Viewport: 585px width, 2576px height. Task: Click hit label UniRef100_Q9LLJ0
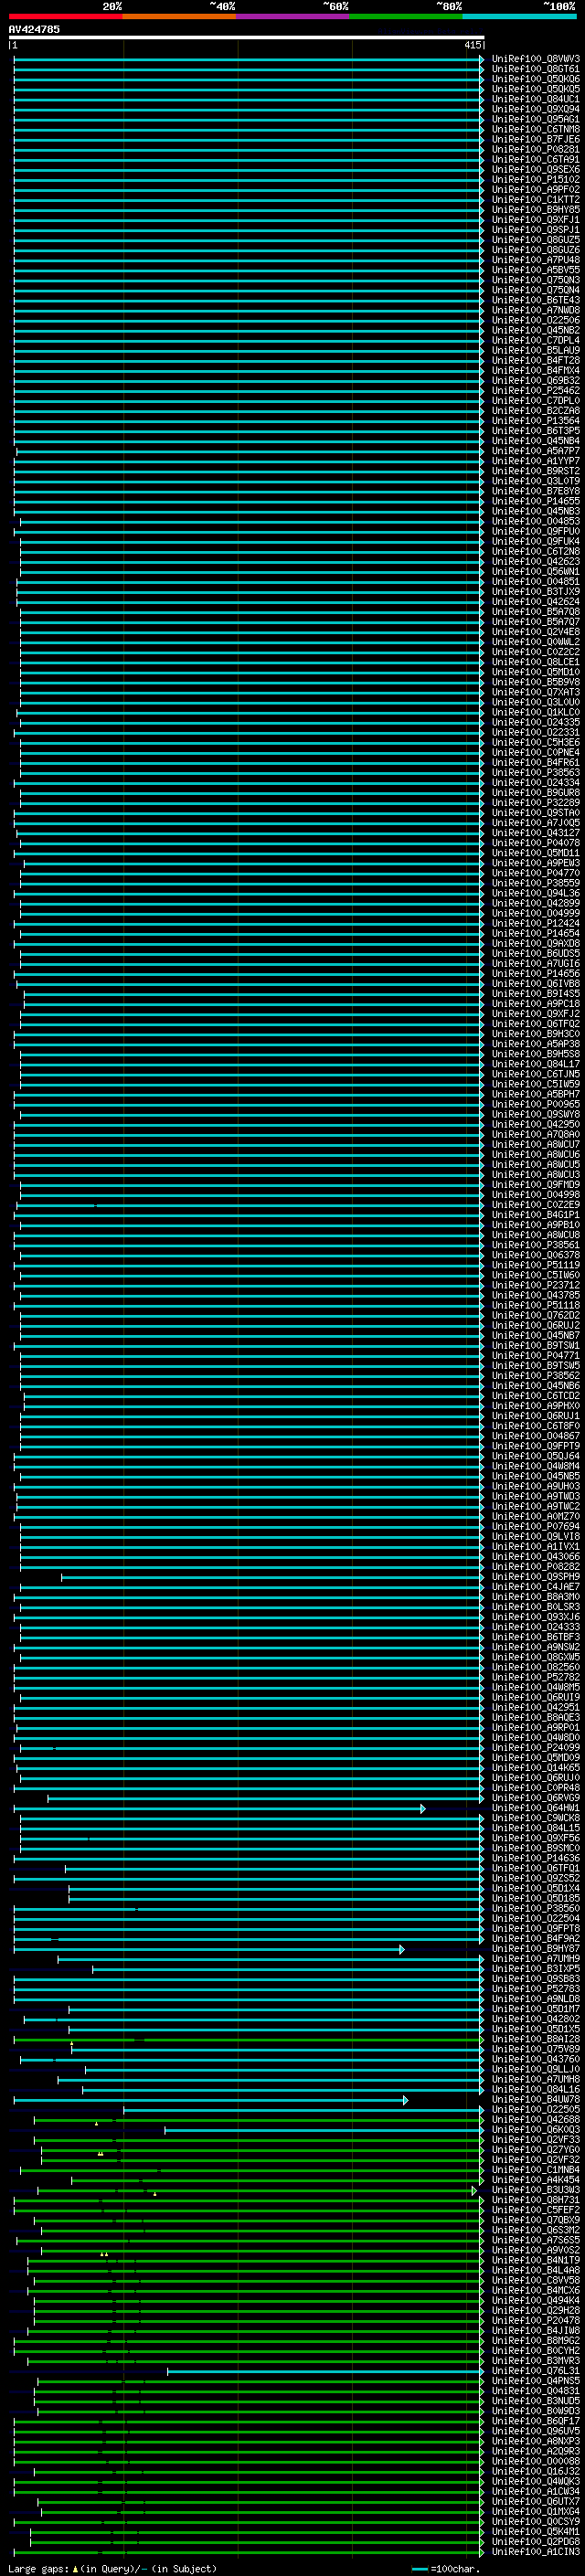coord(535,2069)
